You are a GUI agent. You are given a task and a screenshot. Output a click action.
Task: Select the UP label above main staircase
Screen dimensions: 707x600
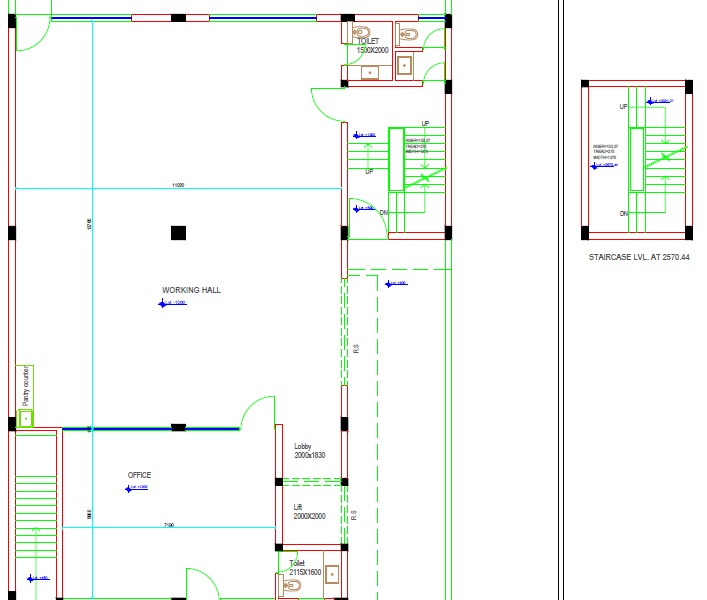pos(425,123)
